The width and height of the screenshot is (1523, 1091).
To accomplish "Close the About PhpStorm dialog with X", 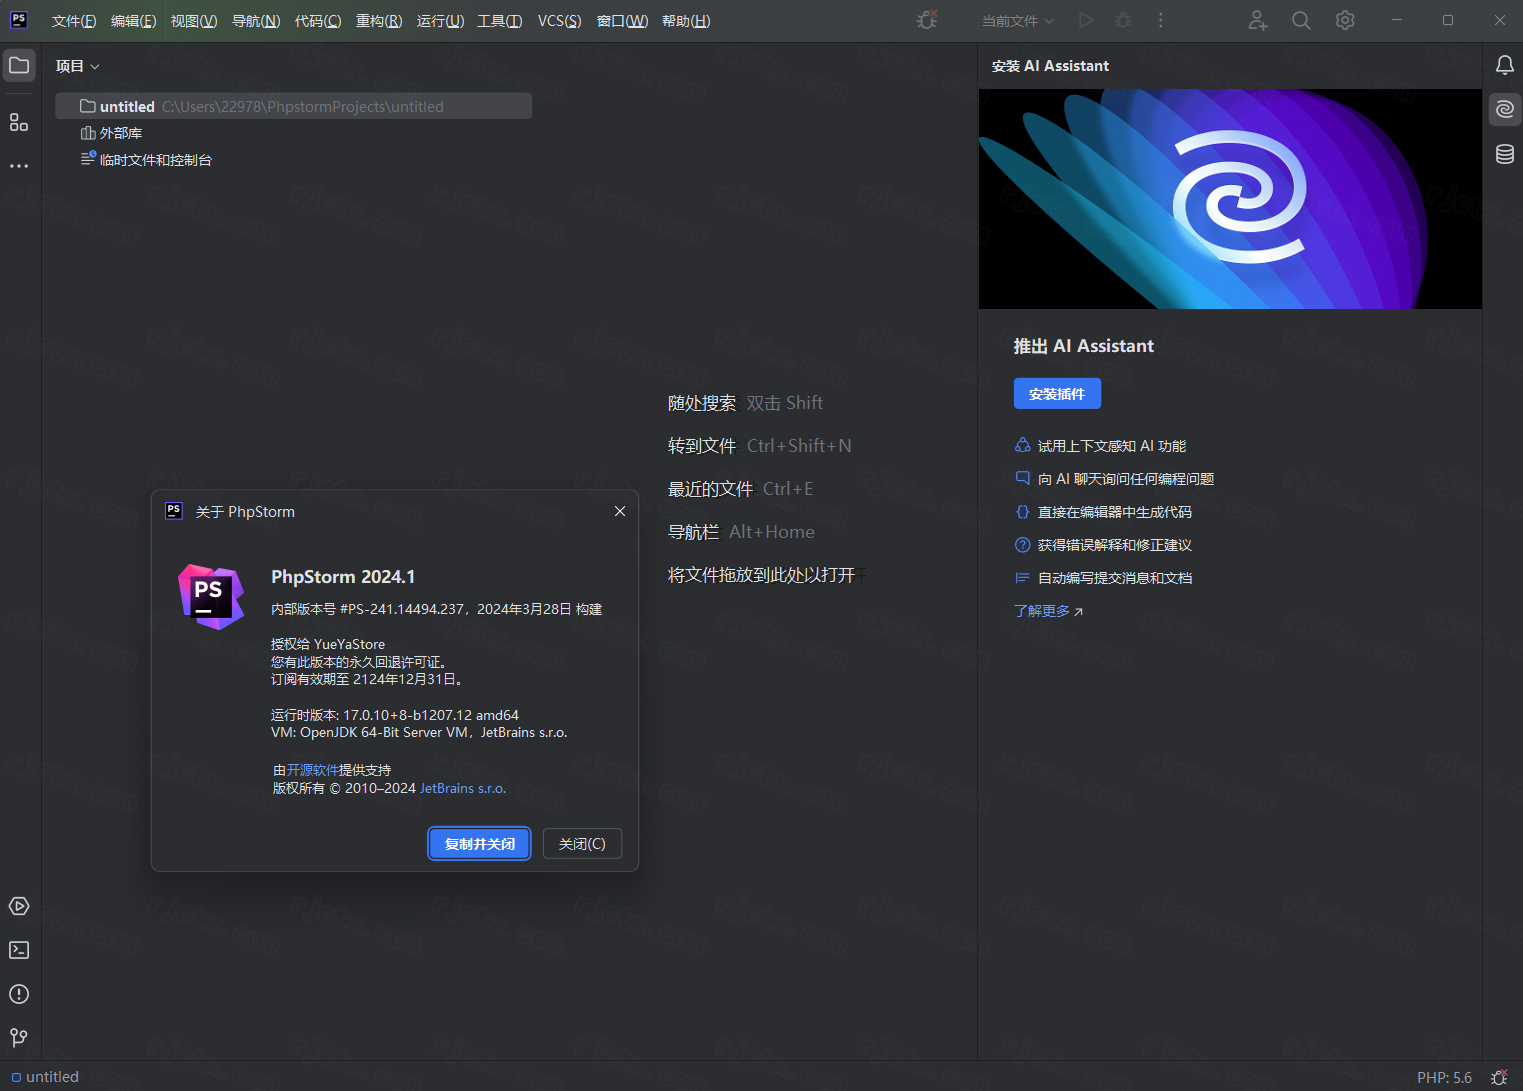I will click(620, 511).
